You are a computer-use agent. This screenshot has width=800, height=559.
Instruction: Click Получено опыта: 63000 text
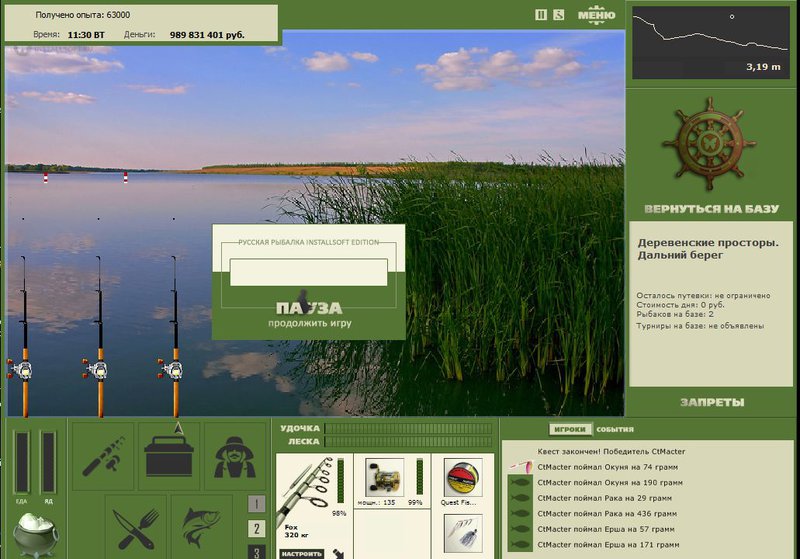point(83,15)
